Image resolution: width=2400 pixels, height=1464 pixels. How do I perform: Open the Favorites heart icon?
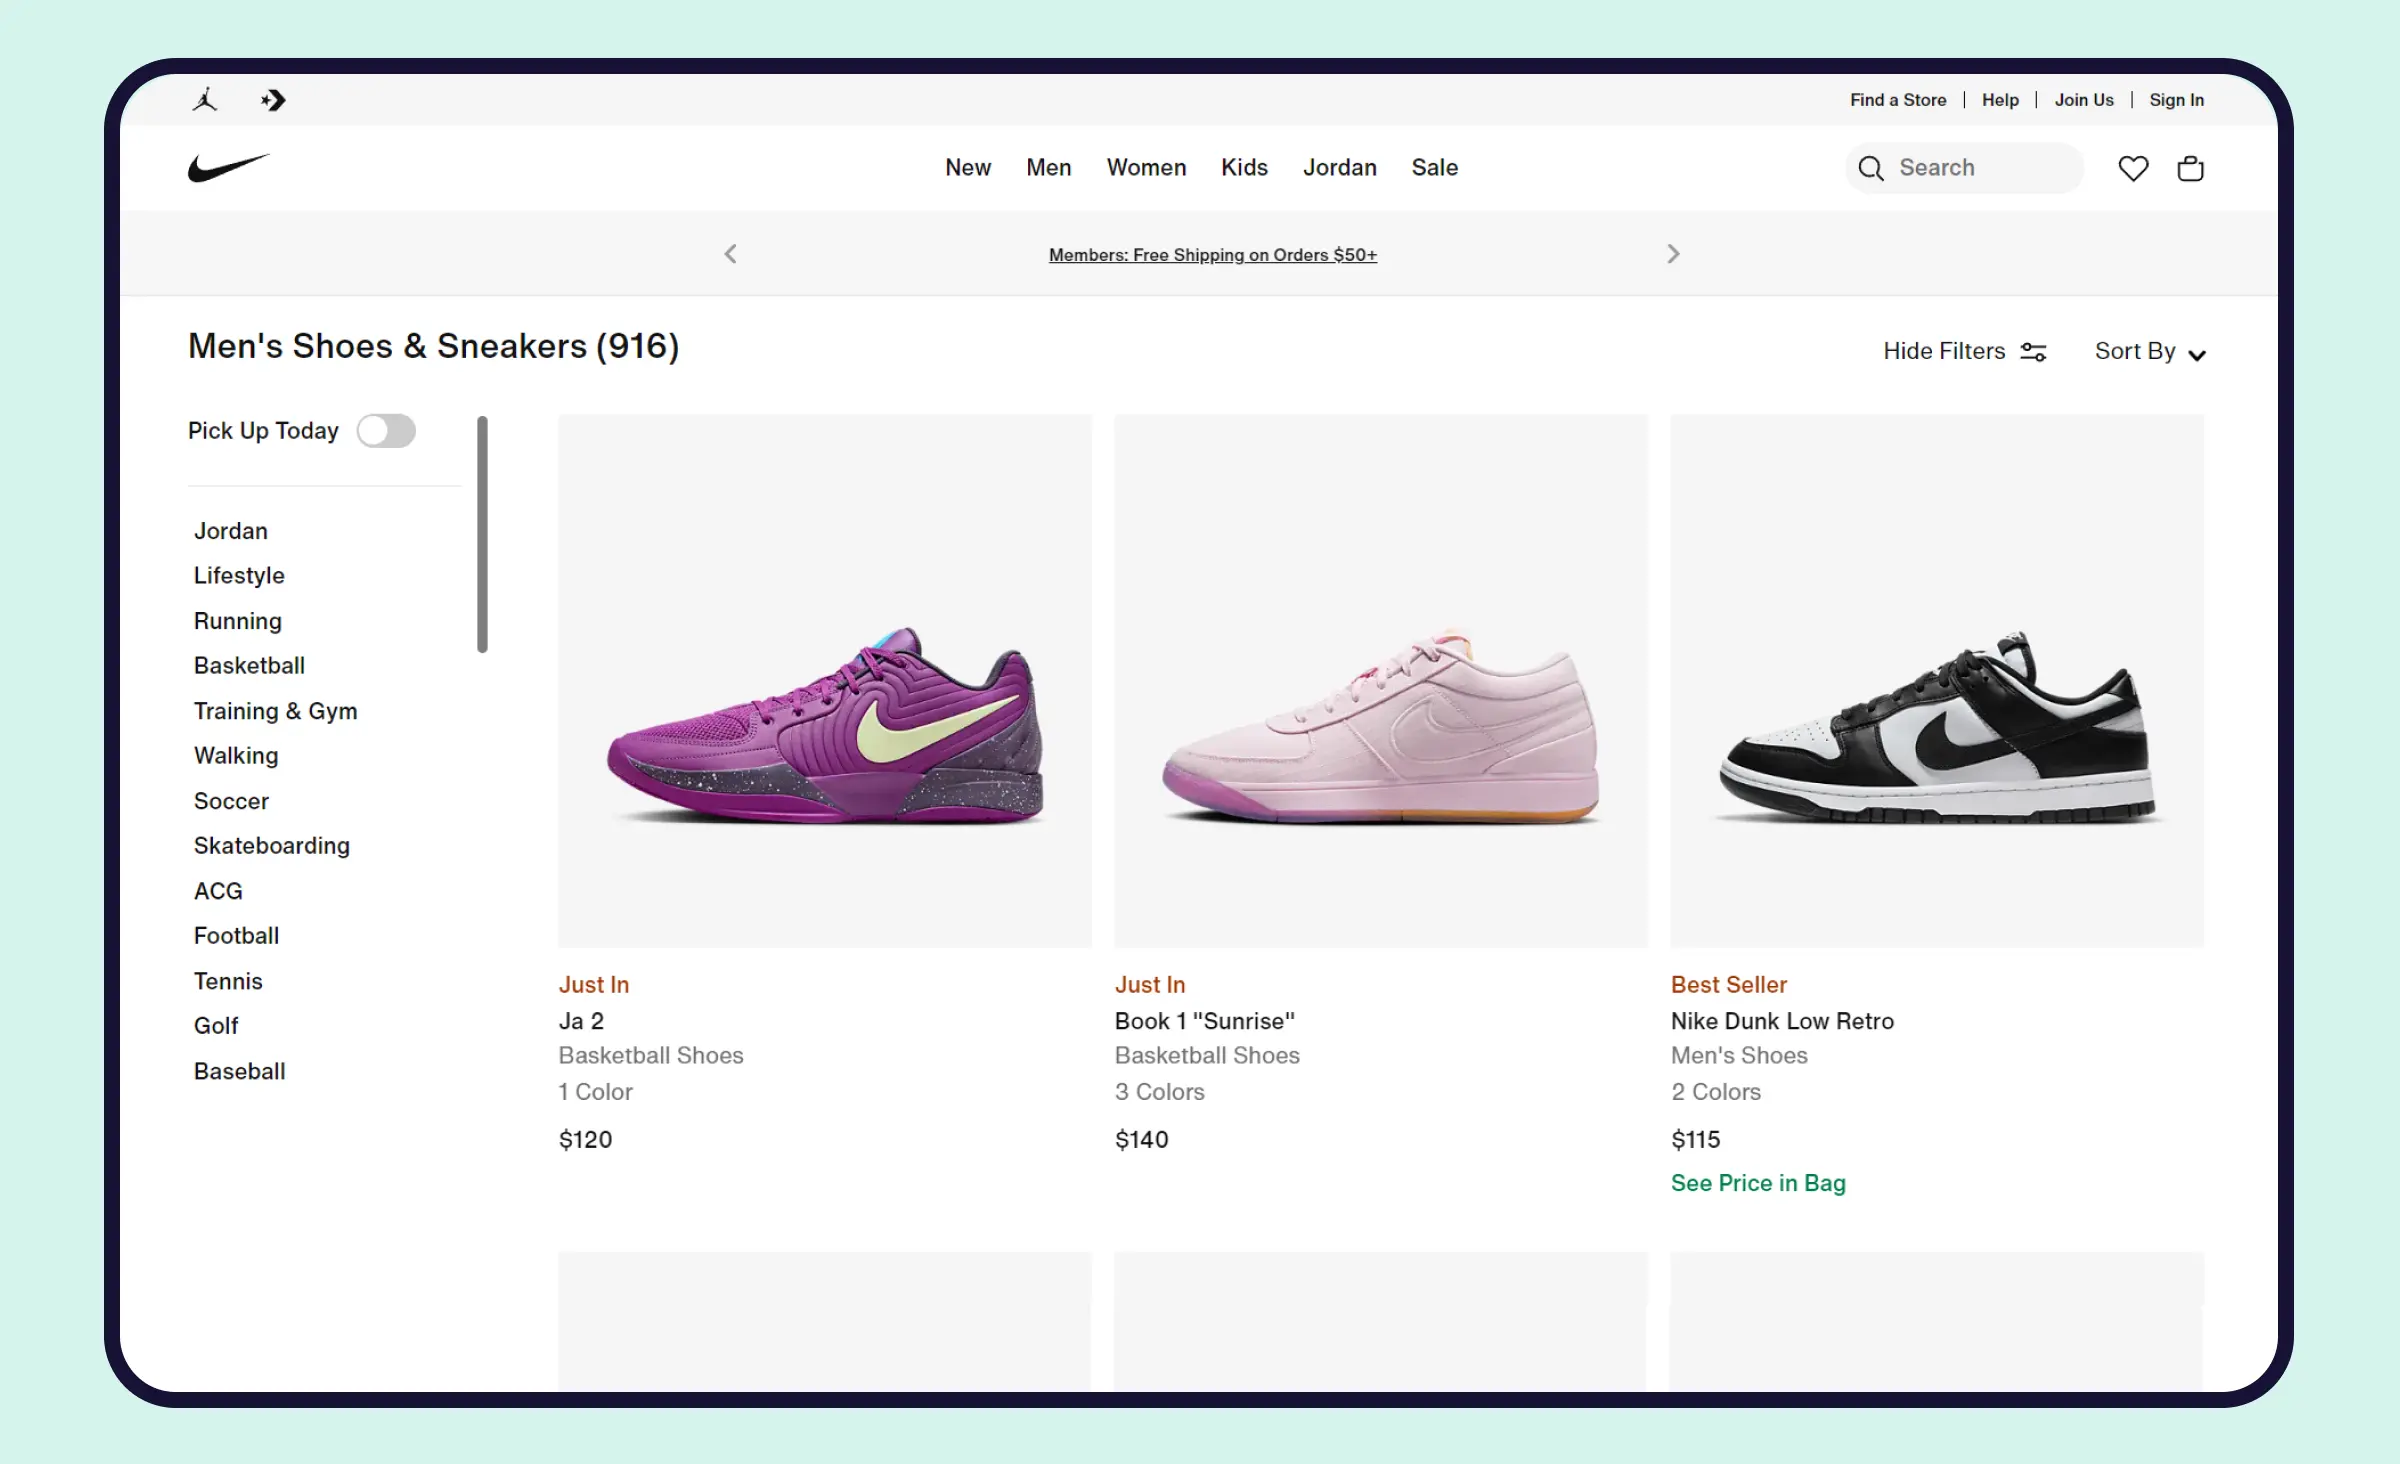coord(2132,167)
